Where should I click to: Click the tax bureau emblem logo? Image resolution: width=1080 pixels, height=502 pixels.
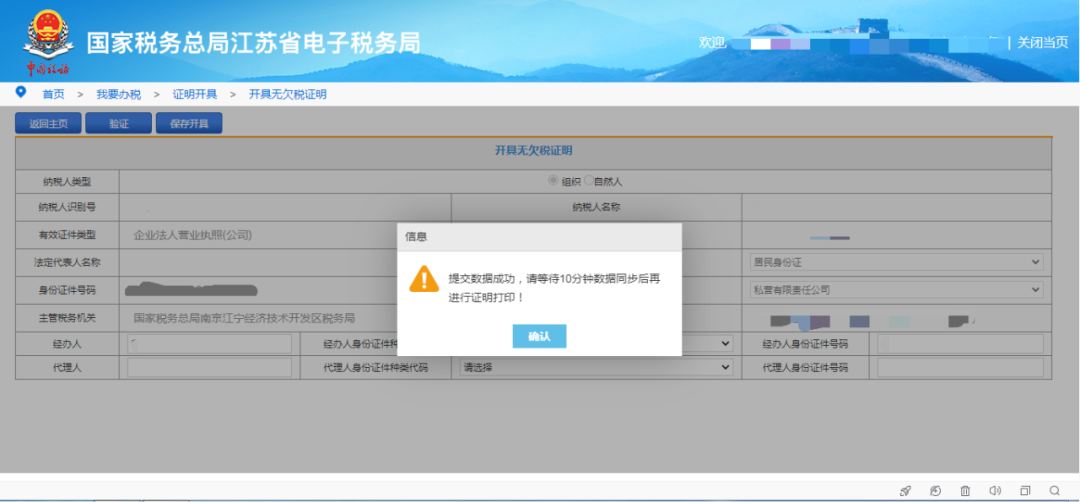[48, 41]
